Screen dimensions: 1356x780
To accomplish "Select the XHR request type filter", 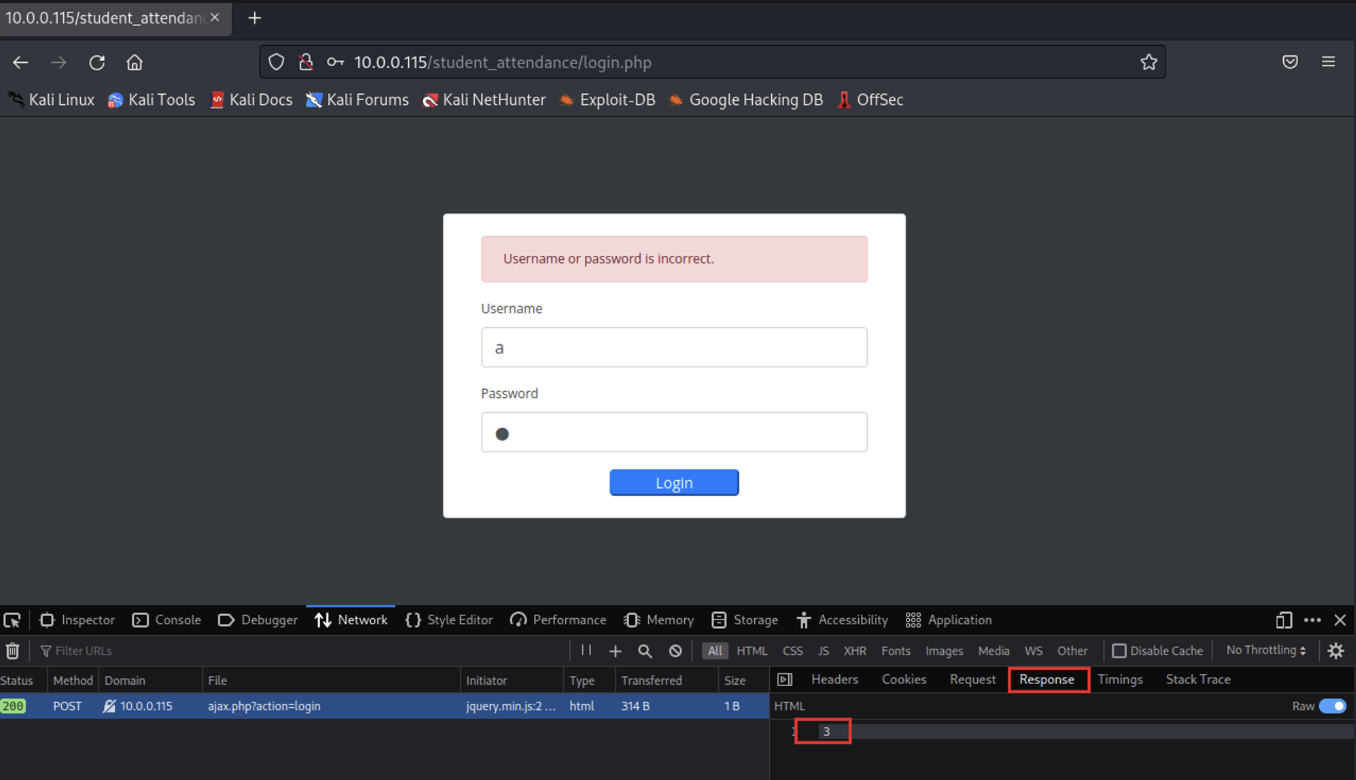I will pos(855,651).
